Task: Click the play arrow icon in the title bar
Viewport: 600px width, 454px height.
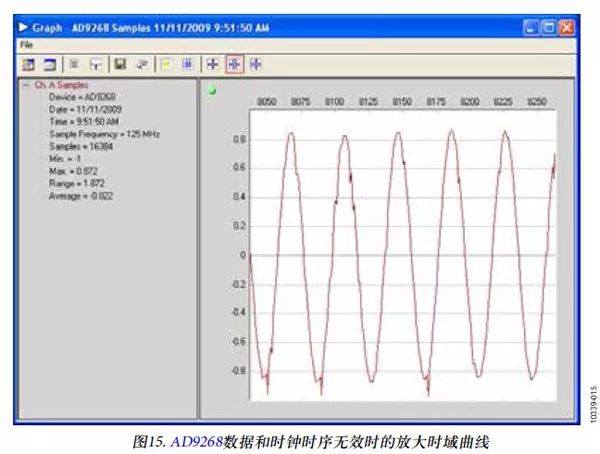Action: (23, 27)
